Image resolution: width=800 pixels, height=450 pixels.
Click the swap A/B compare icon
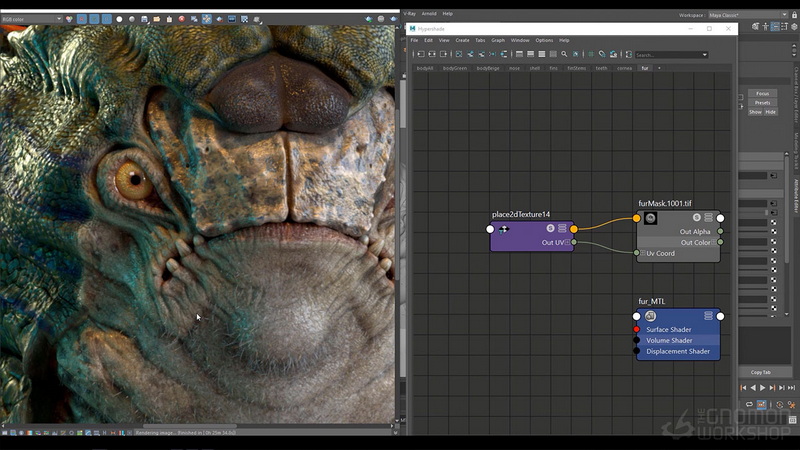[x=244, y=19]
